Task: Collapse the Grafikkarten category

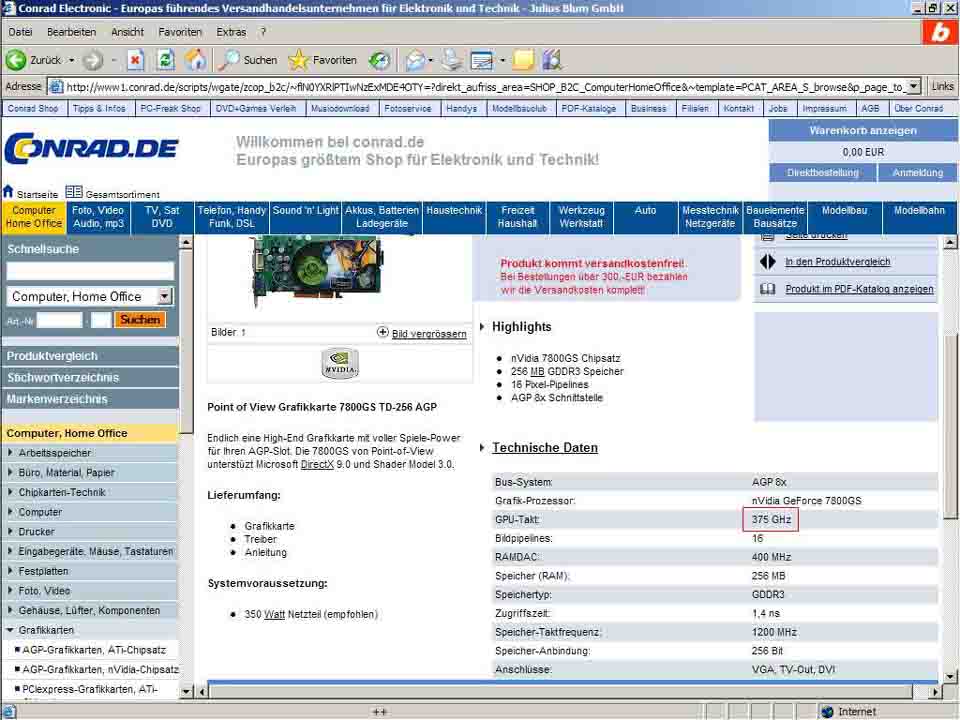Action: point(10,629)
